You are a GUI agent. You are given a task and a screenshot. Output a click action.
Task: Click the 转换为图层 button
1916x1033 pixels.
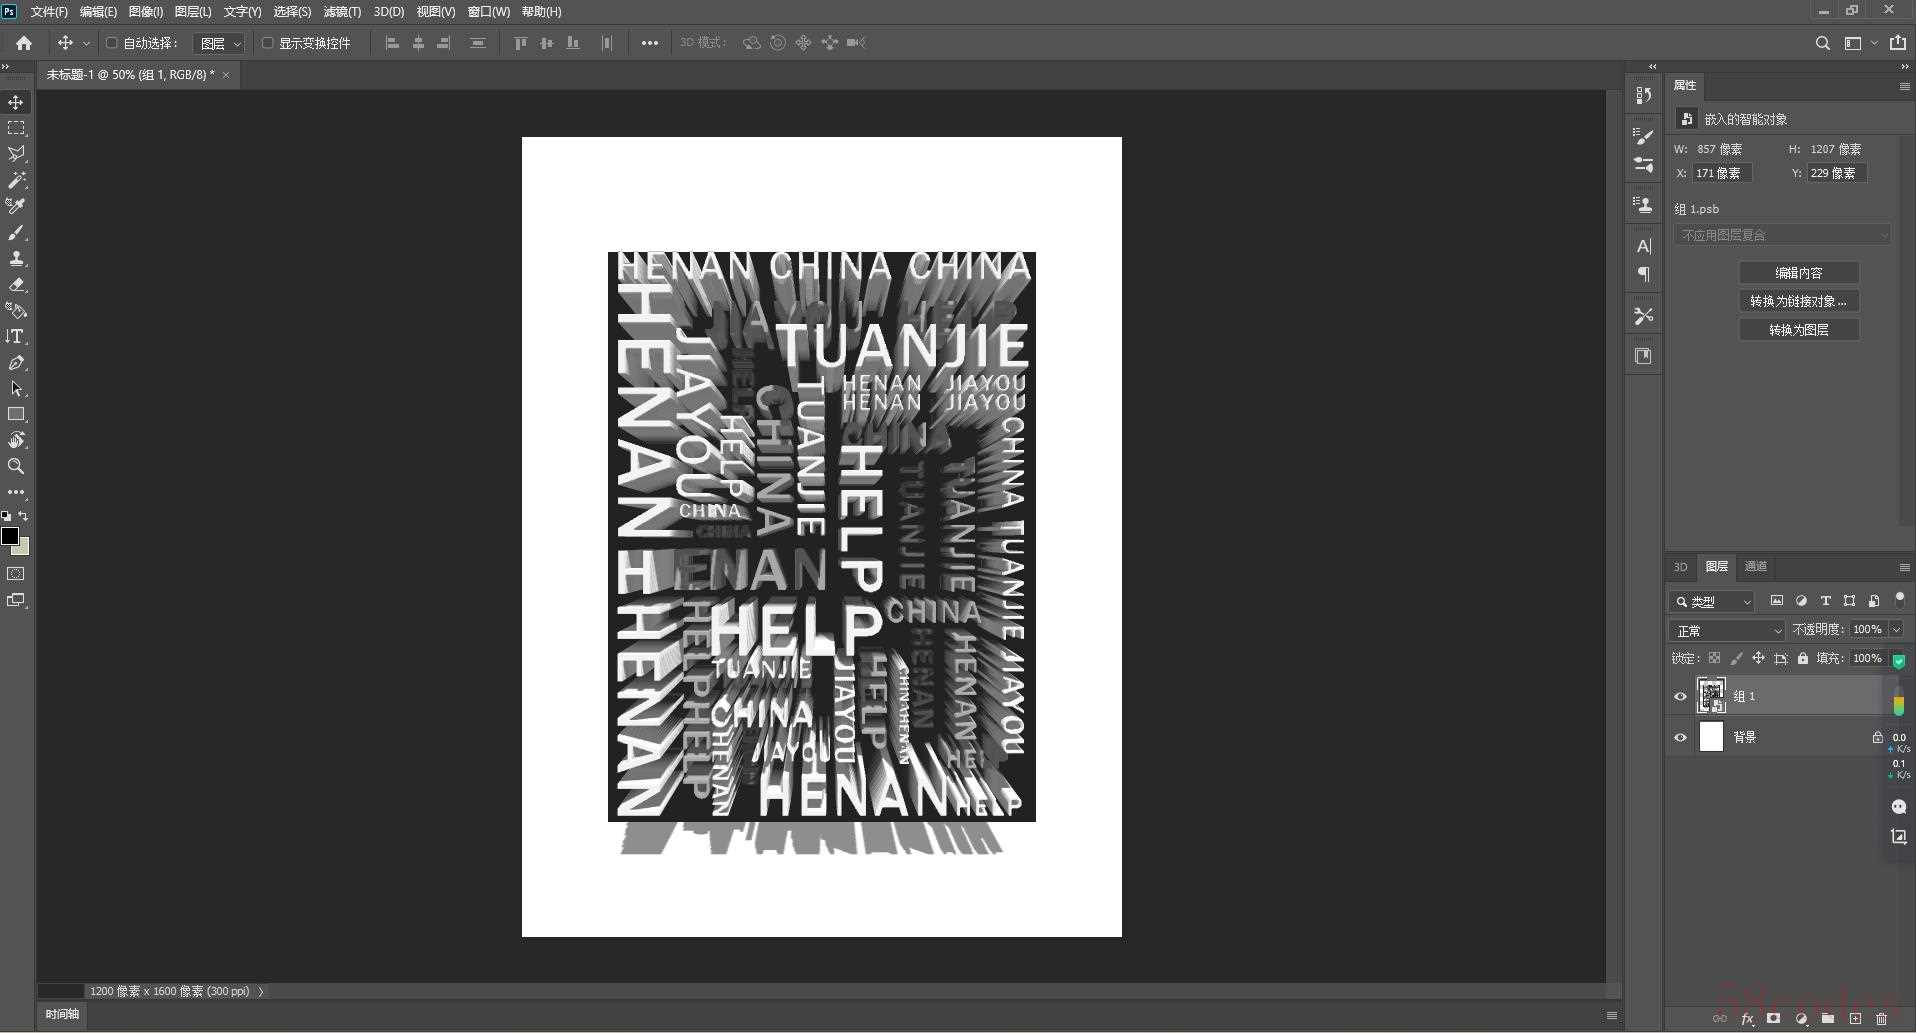pos(1799,330)
